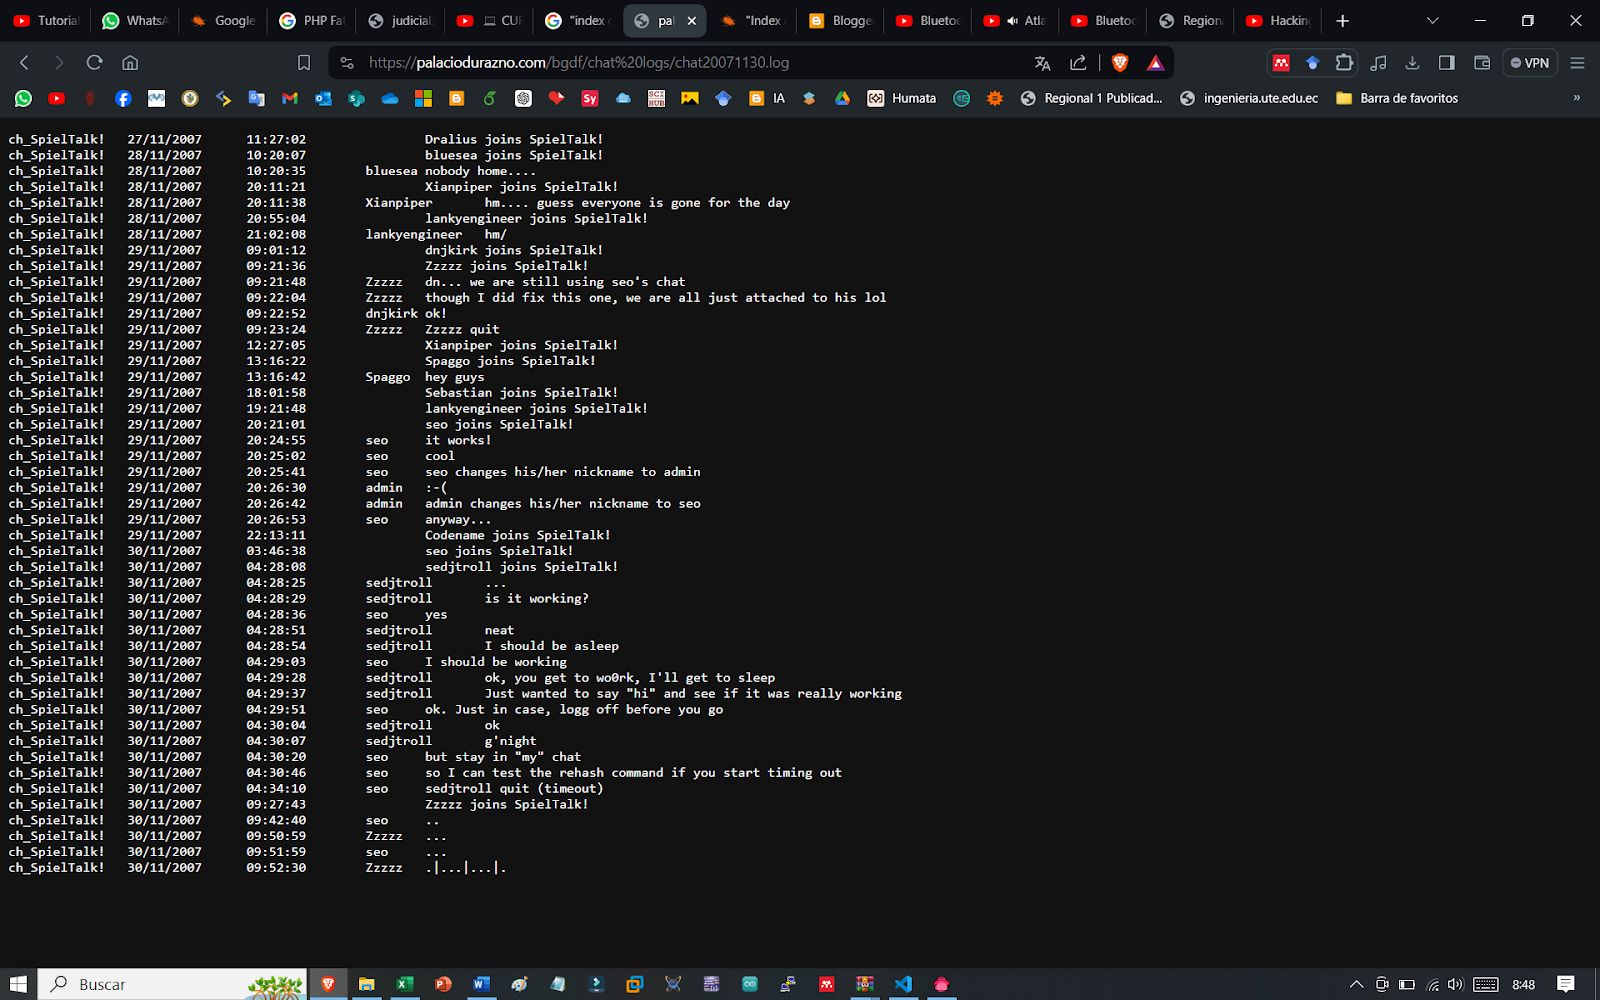Screen dimensions: 1600x1000
Task: Switch to the Tutorial YouTube tab
Action: 45,20
